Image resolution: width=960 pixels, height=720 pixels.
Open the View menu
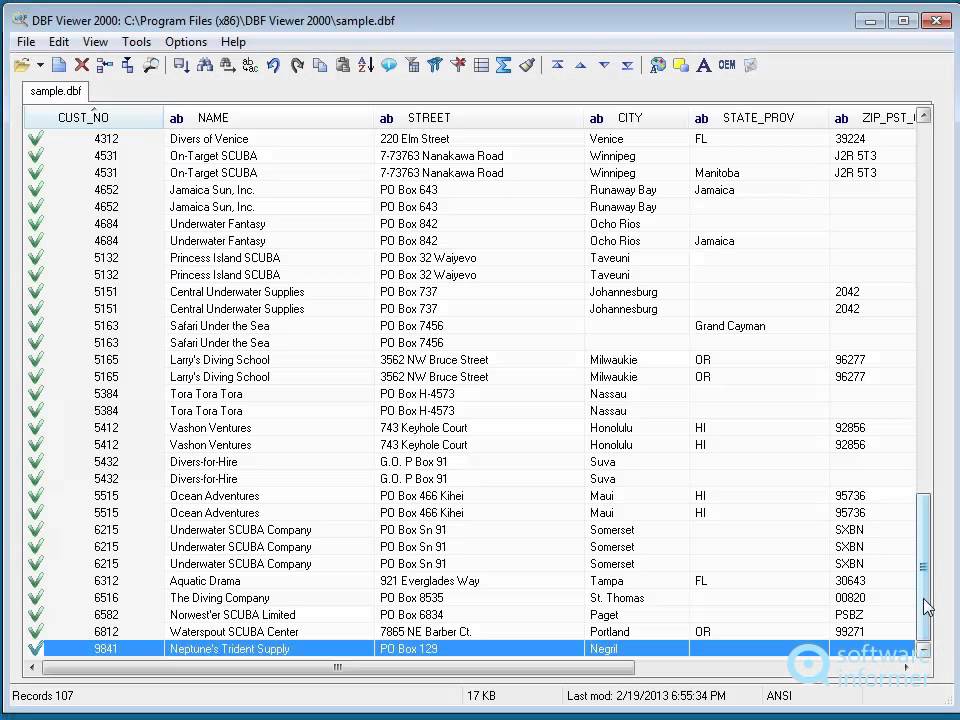tap(95, 42)
